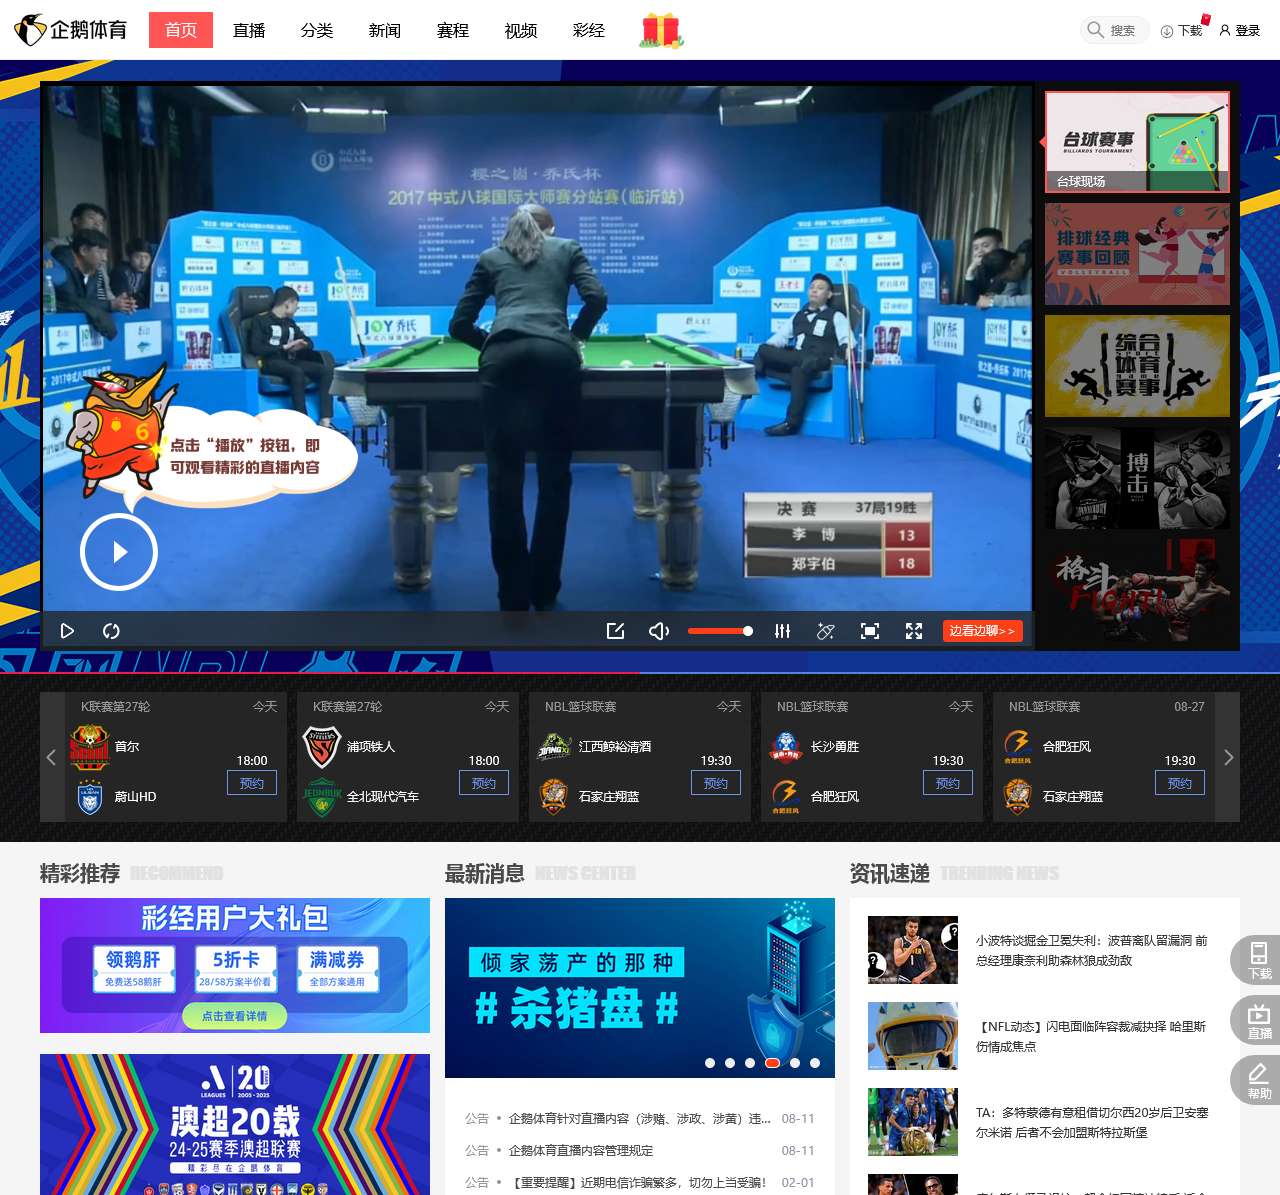The image size is (1280, 1195).
Task: Click the 下载 download icon in the header
Action: (1181, 31)
